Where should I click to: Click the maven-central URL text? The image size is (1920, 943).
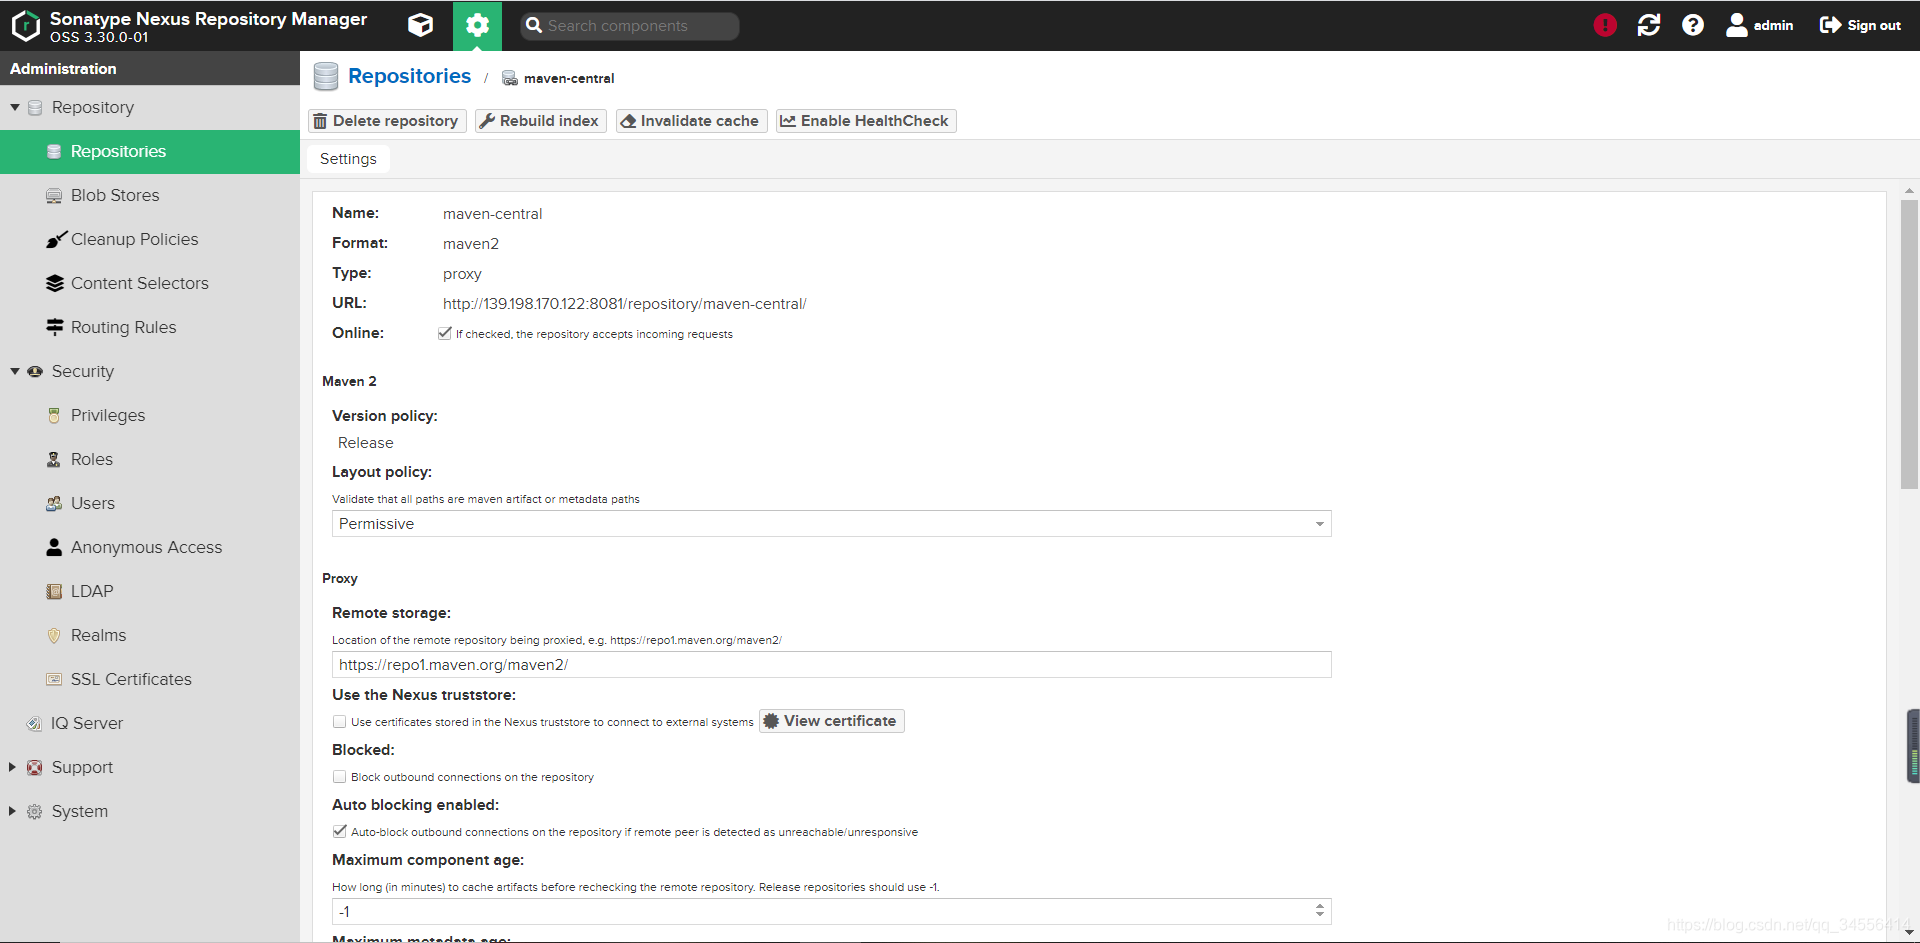pos(624,304)
